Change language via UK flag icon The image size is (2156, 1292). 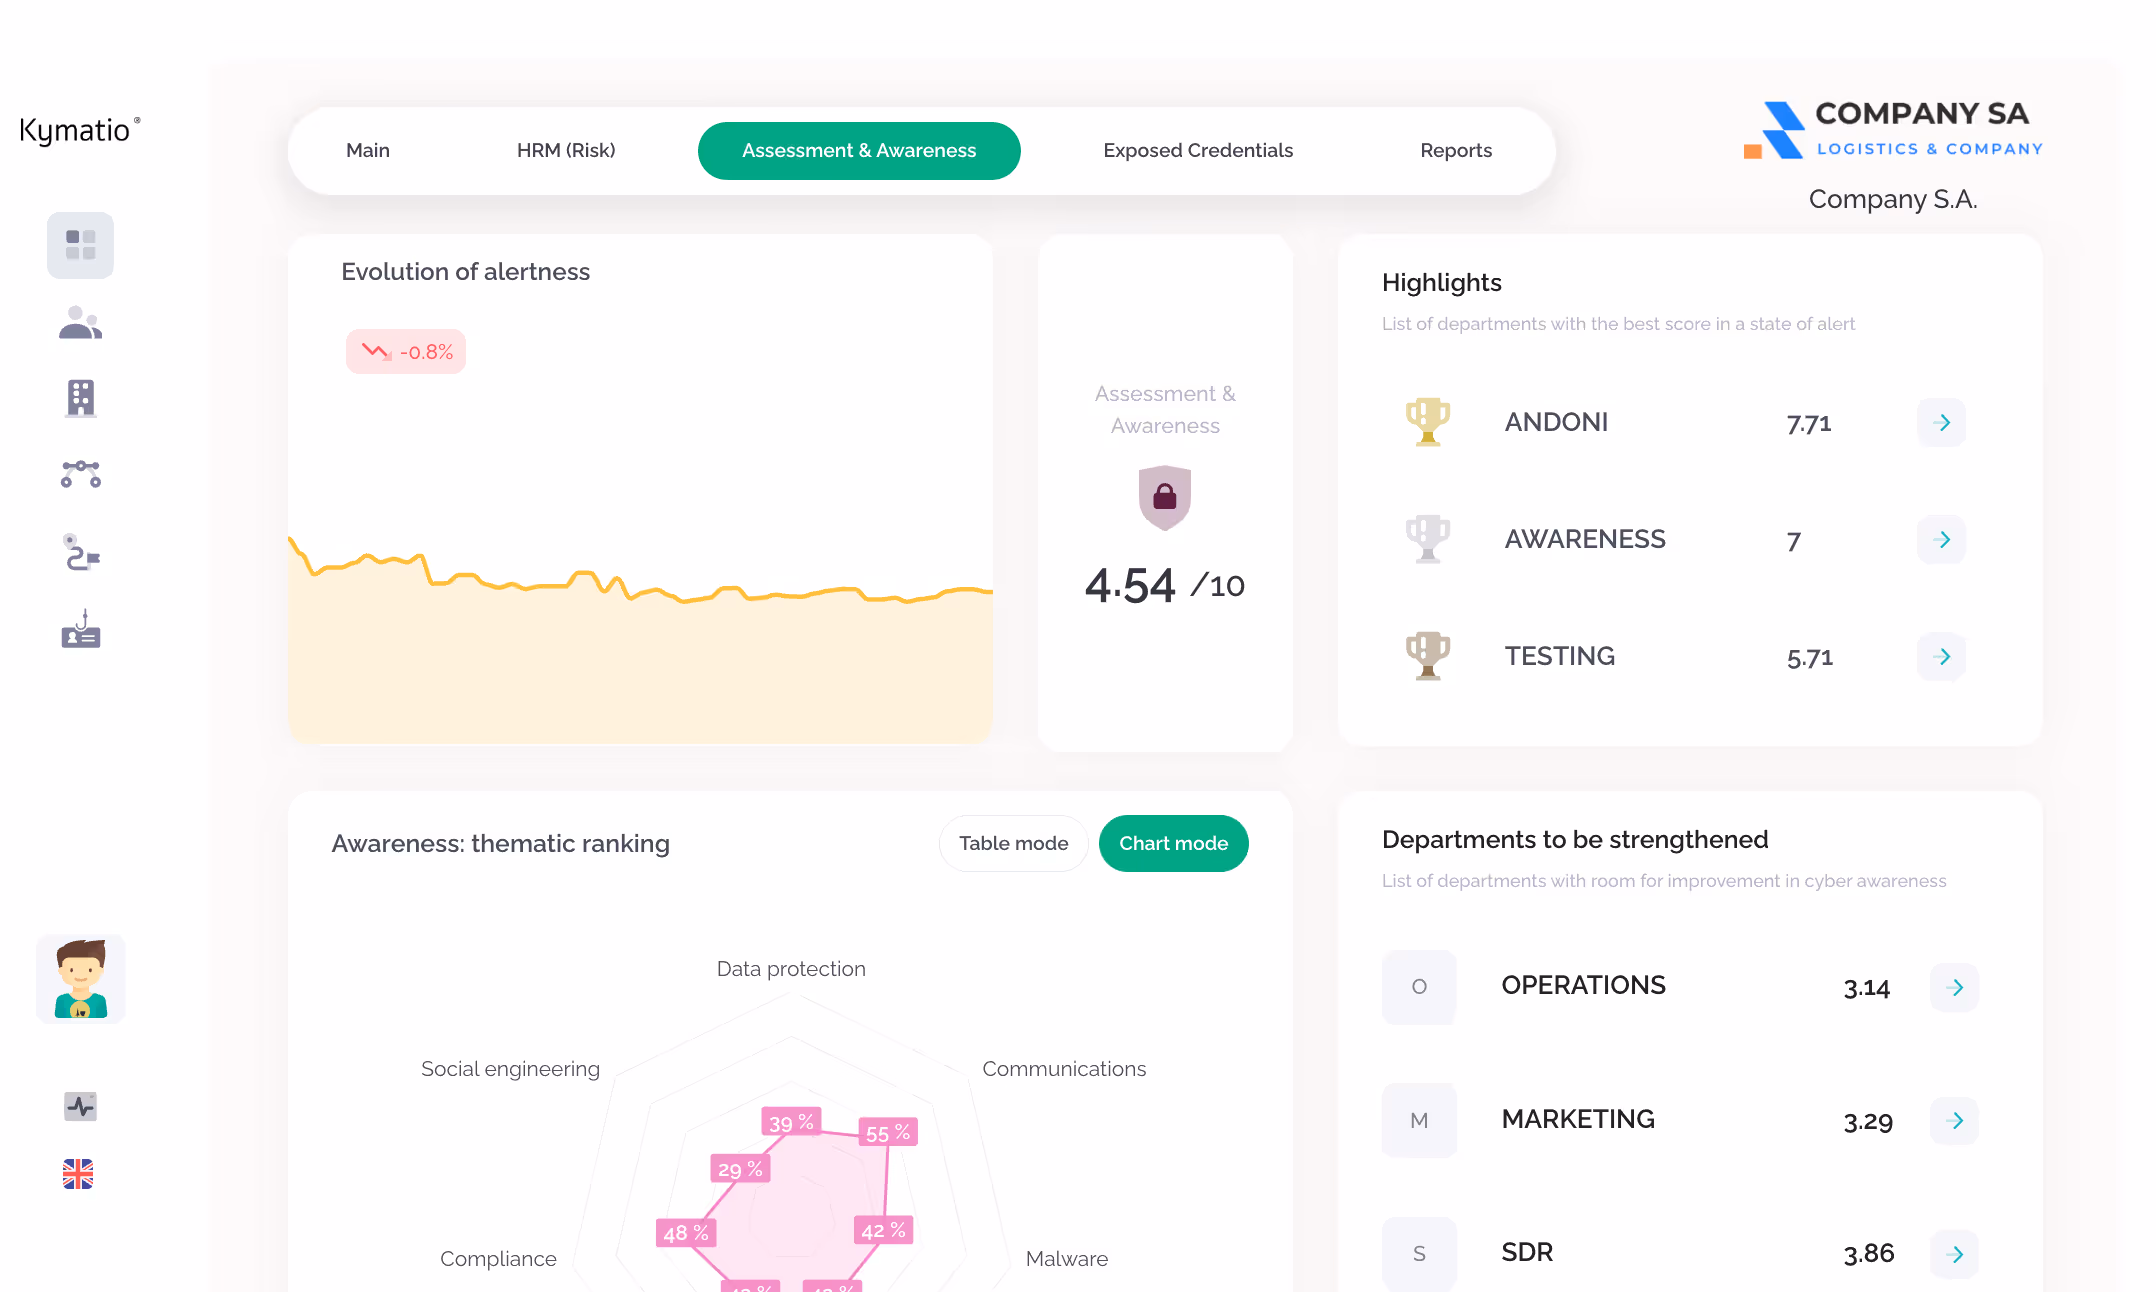click(x=78, y=1174)
